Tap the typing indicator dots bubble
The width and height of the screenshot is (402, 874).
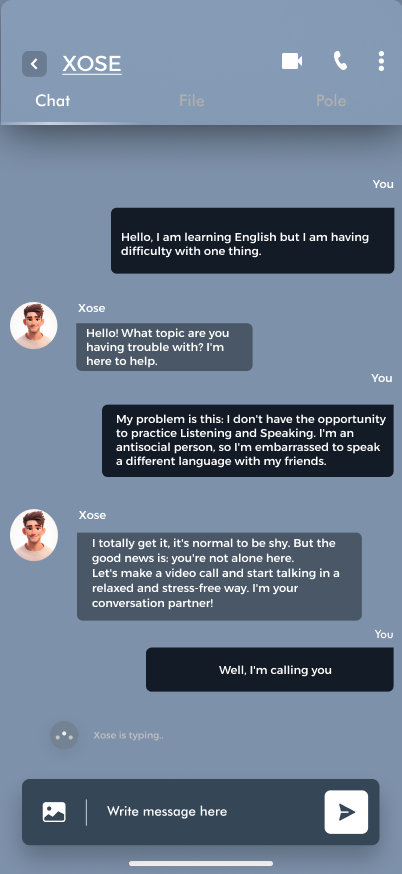[64, 735]
